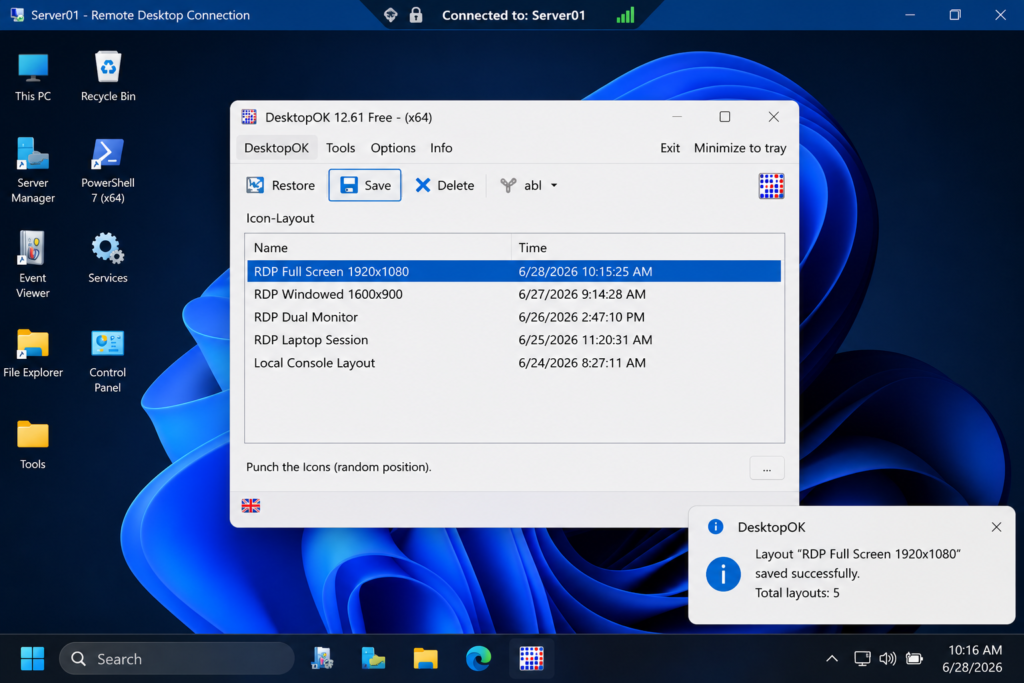
Task: Open Windows Start menu
Action: point(32,658)
